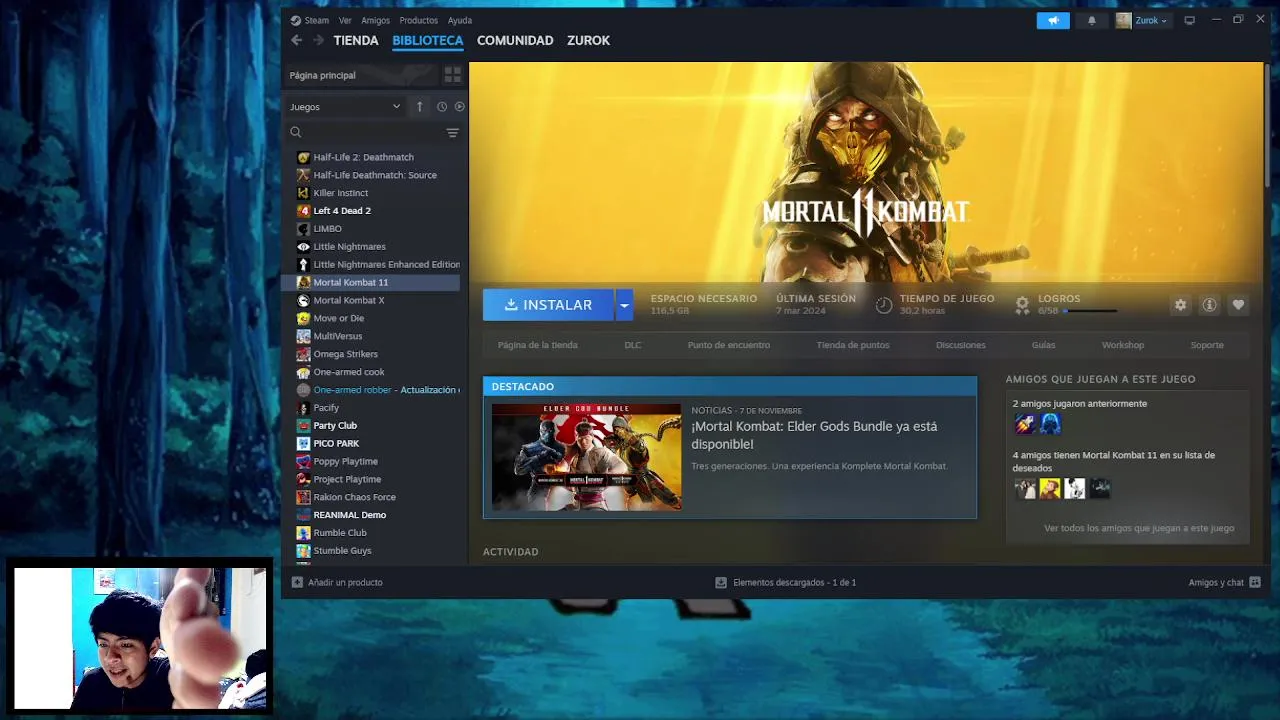Viewport: 1280px width, 720px height.
Task: Open advanced filter options icon
Action: (452, 133)
